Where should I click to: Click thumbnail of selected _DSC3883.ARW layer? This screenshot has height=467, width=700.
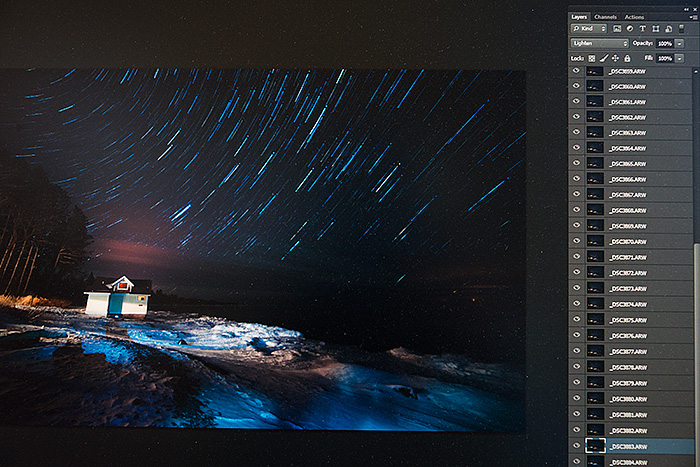click(595, 446)
